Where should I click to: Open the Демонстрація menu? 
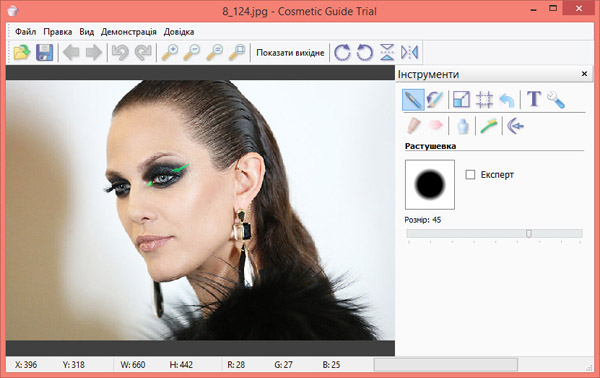(129, 32)
